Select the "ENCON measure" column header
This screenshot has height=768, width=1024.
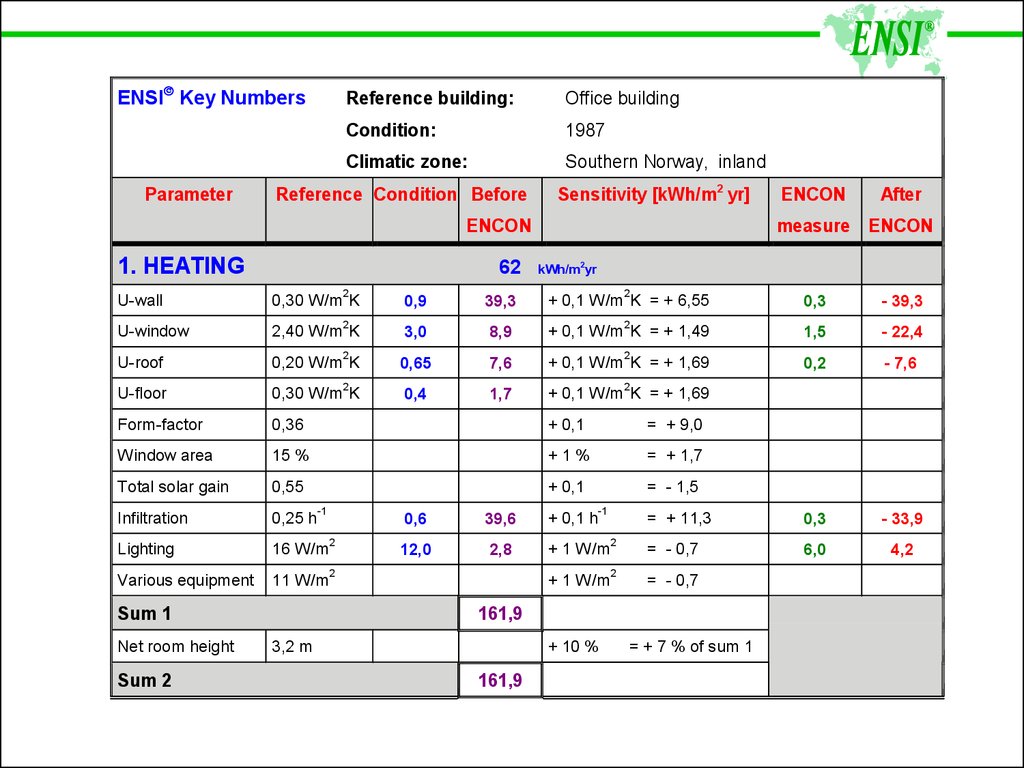point(814,210)
